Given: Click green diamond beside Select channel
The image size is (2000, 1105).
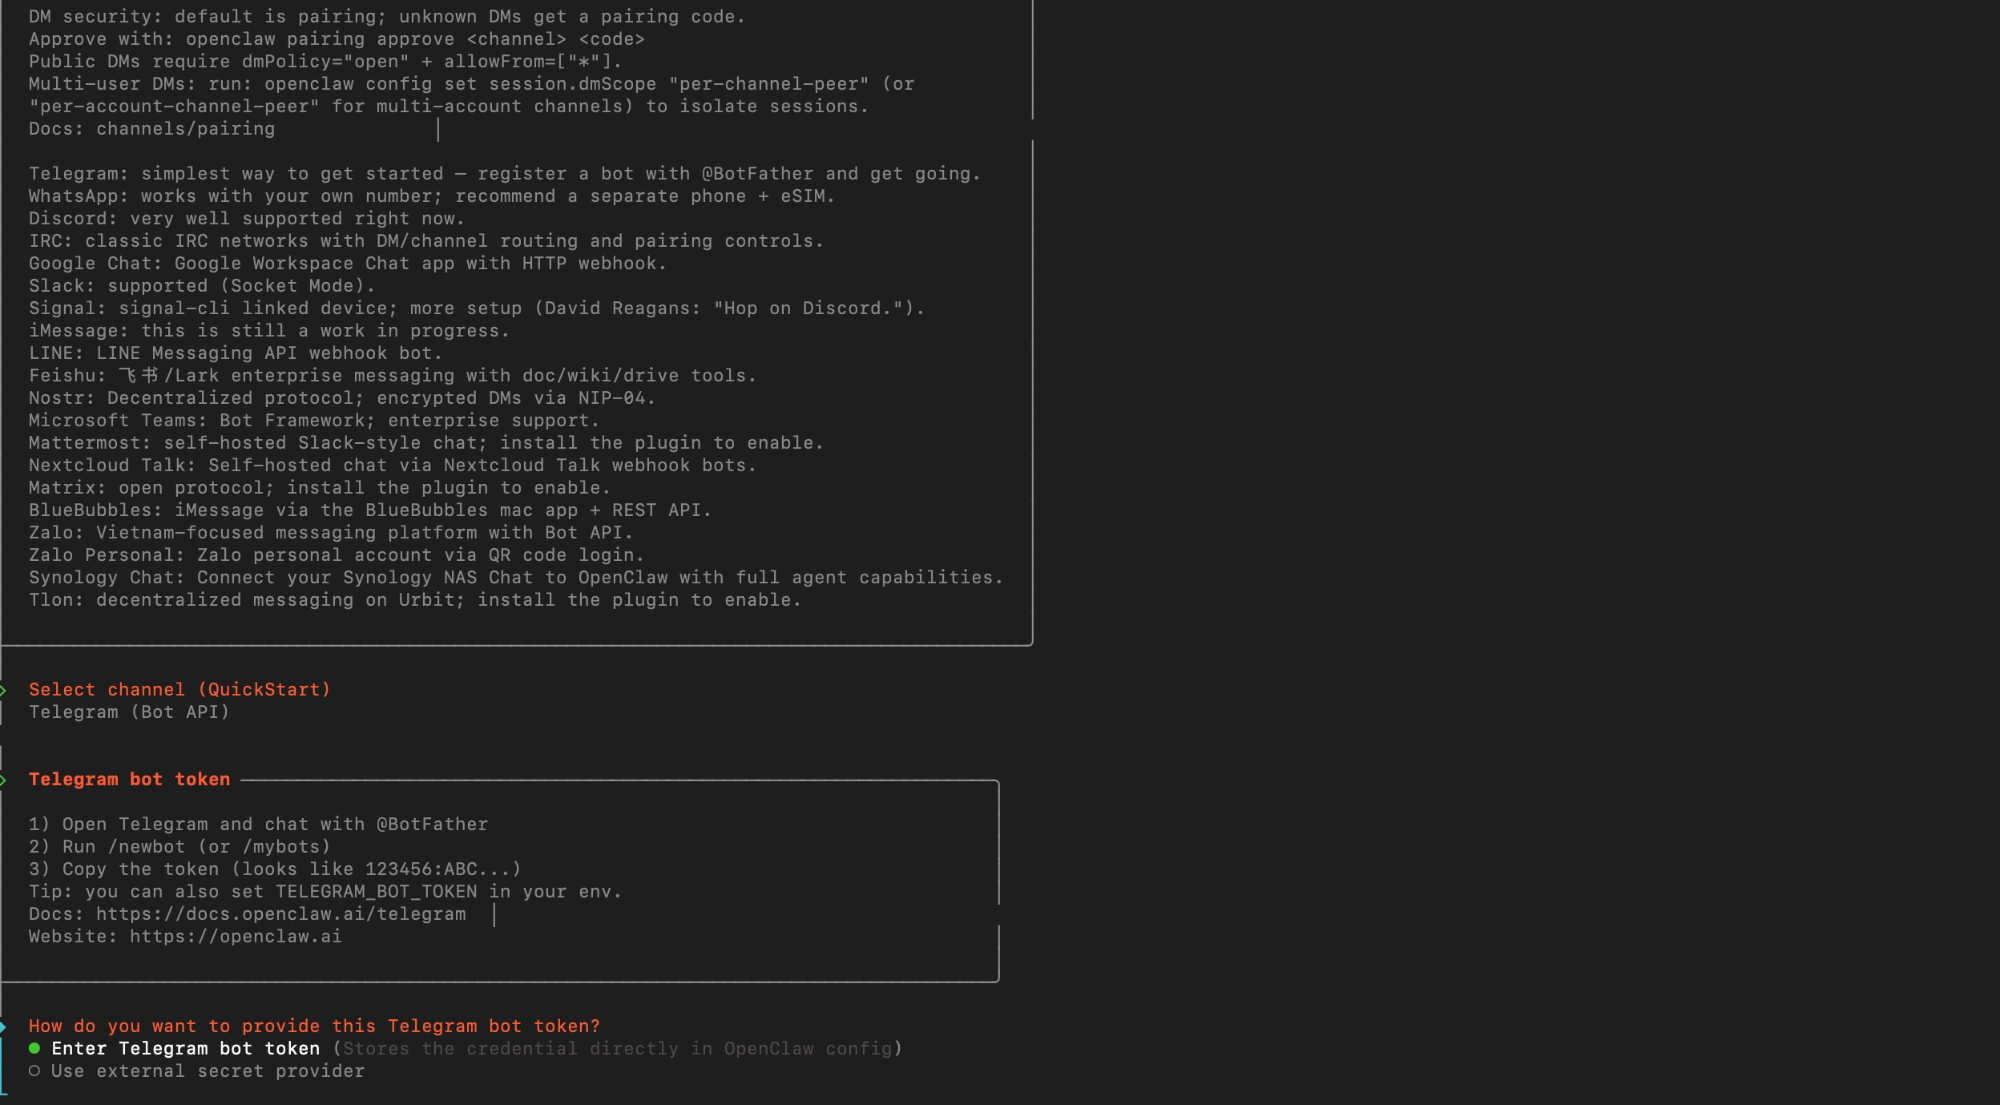Looking at the screenshot, I should point(3,690).
